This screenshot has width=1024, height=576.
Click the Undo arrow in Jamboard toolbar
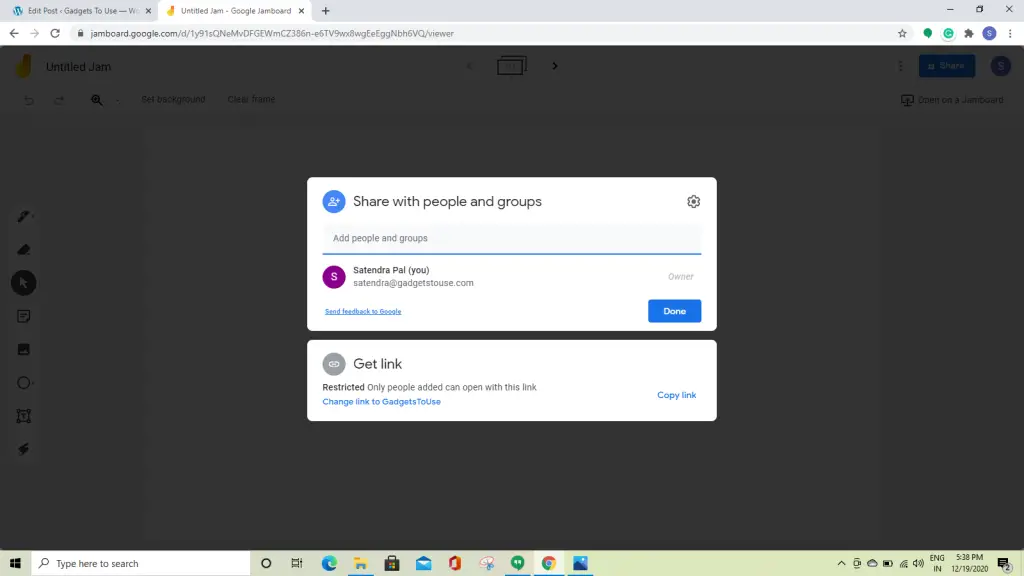(x=29, y=100)
